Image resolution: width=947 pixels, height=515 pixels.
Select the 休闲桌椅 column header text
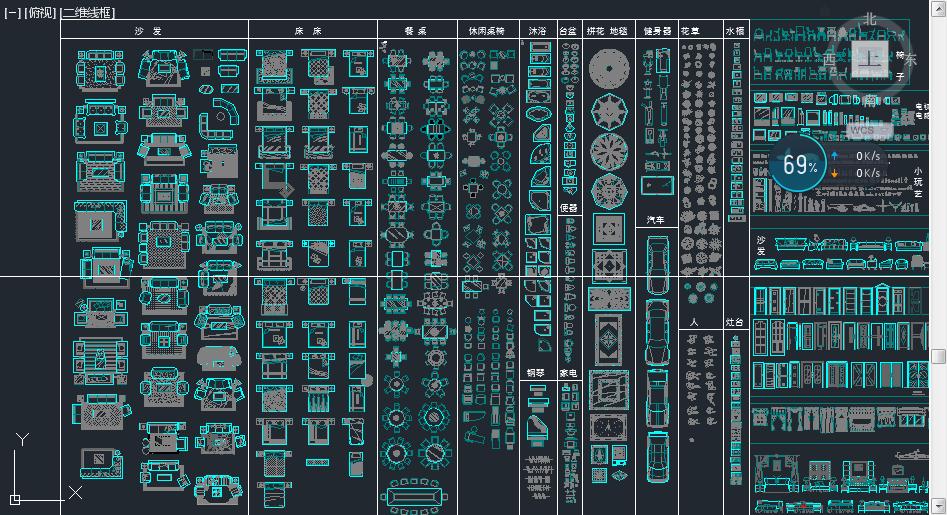click(x=486, y=30)
